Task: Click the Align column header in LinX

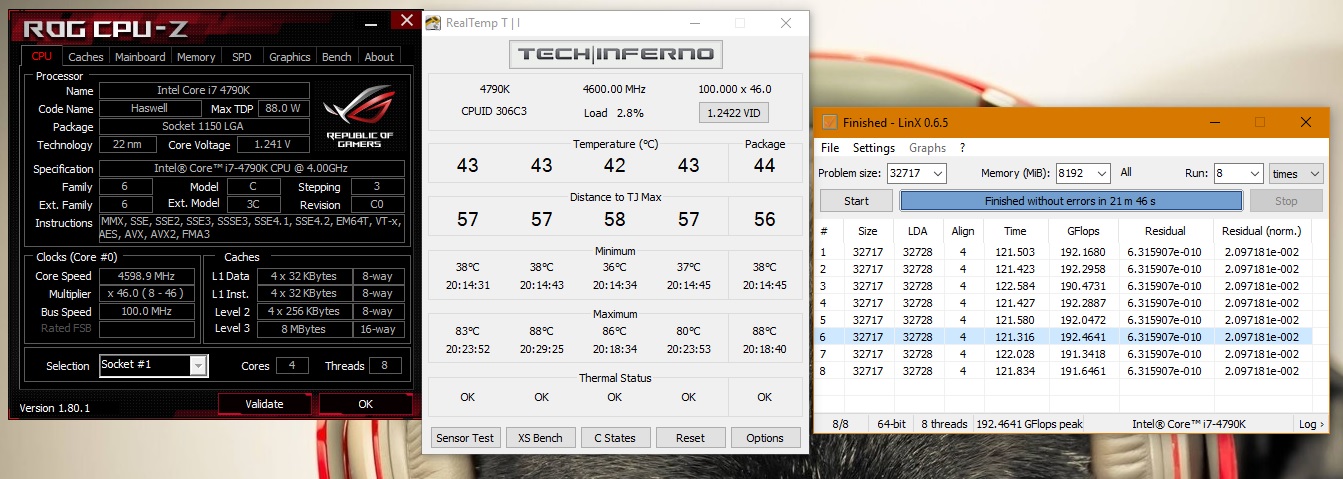Action: pyautogui.click(x=963, y=231)
